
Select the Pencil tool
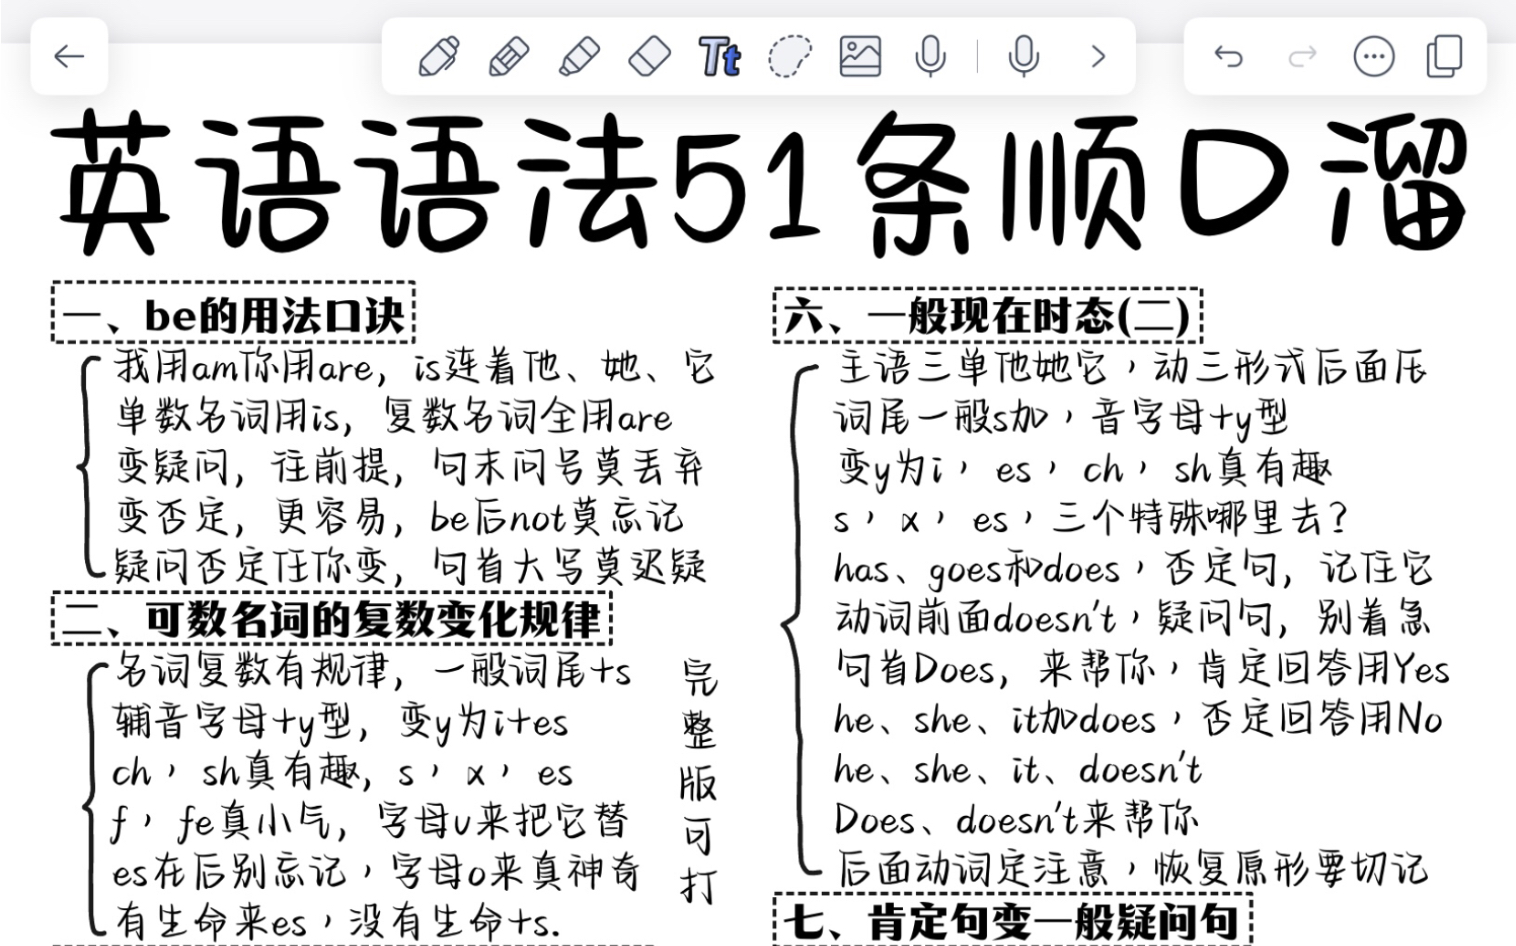(509, 56)
